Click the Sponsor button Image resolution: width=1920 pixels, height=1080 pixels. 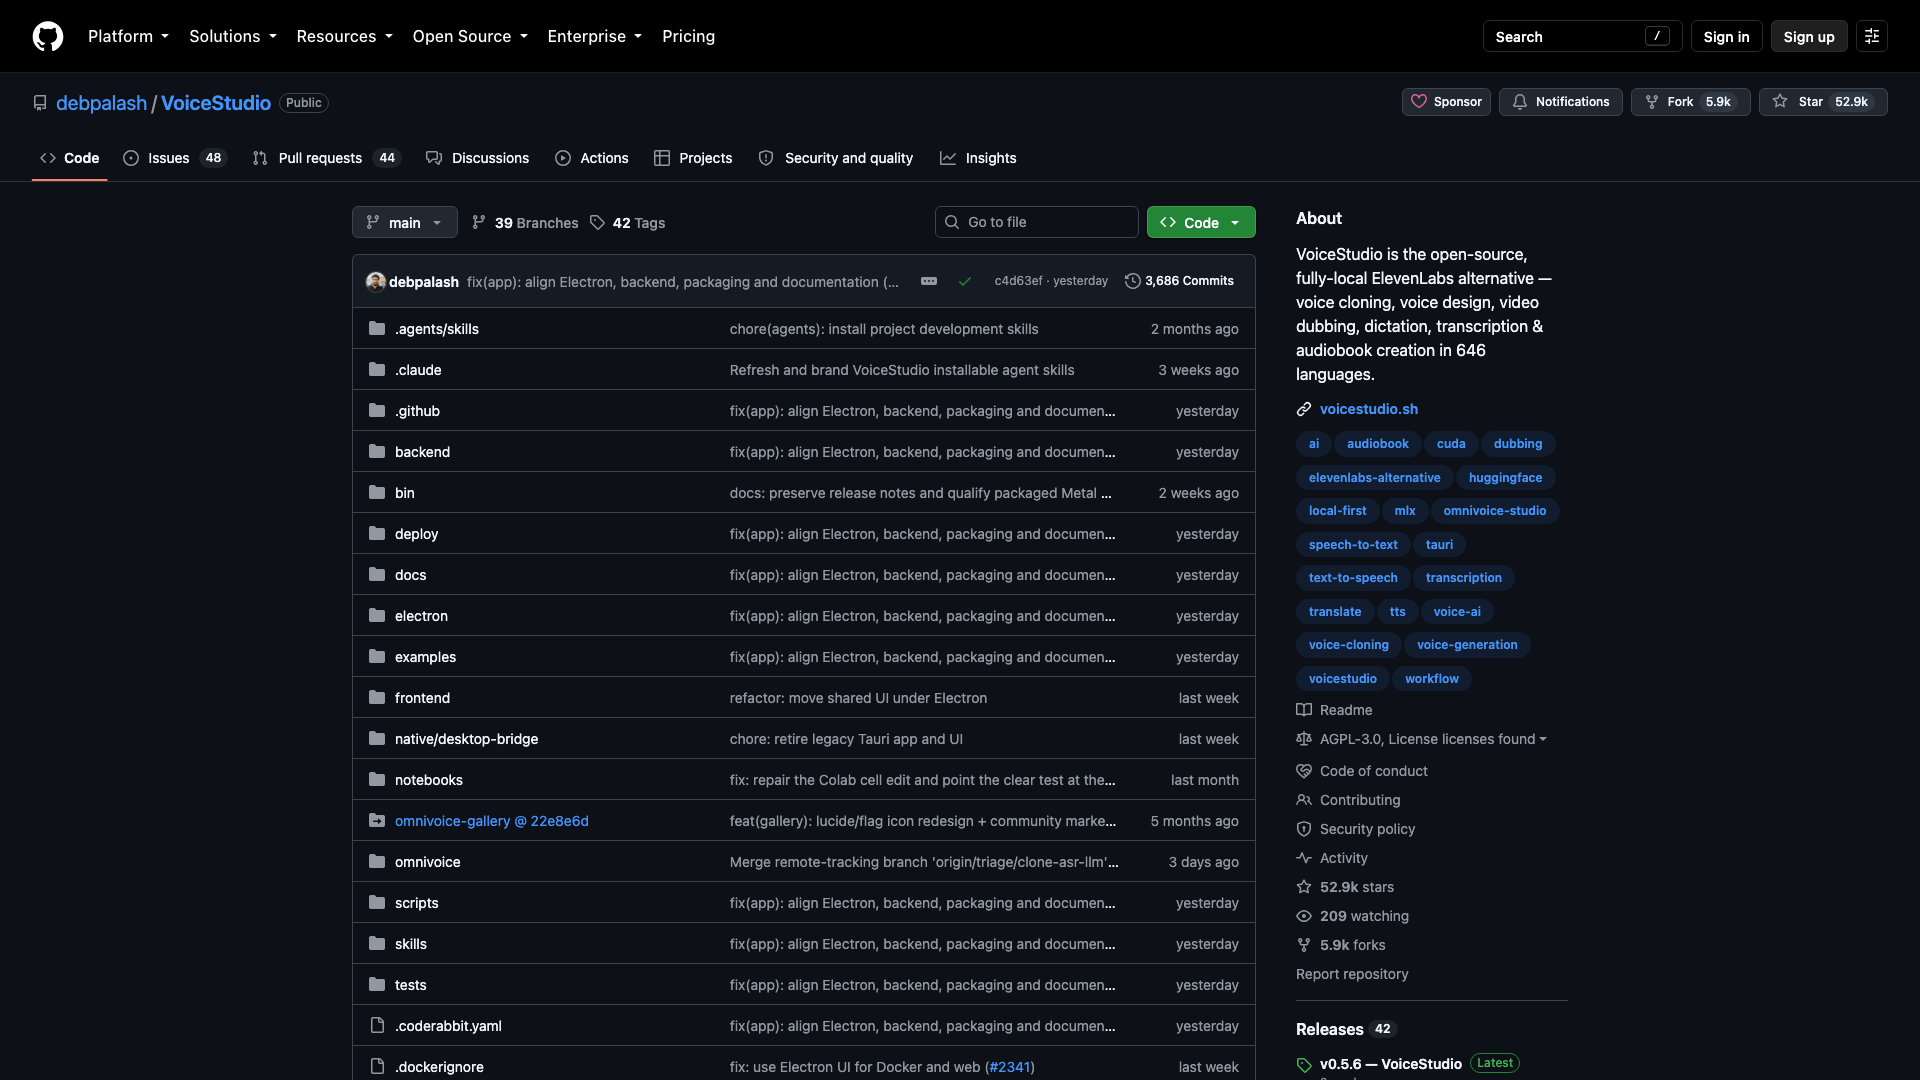[1446, 102]
